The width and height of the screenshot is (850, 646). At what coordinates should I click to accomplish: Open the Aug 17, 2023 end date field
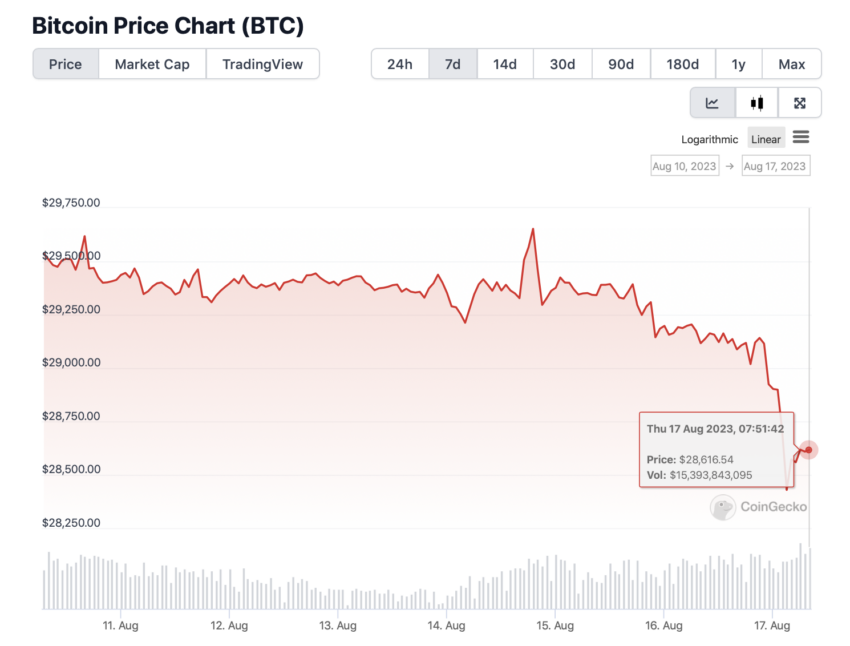[x=775, y=166]
